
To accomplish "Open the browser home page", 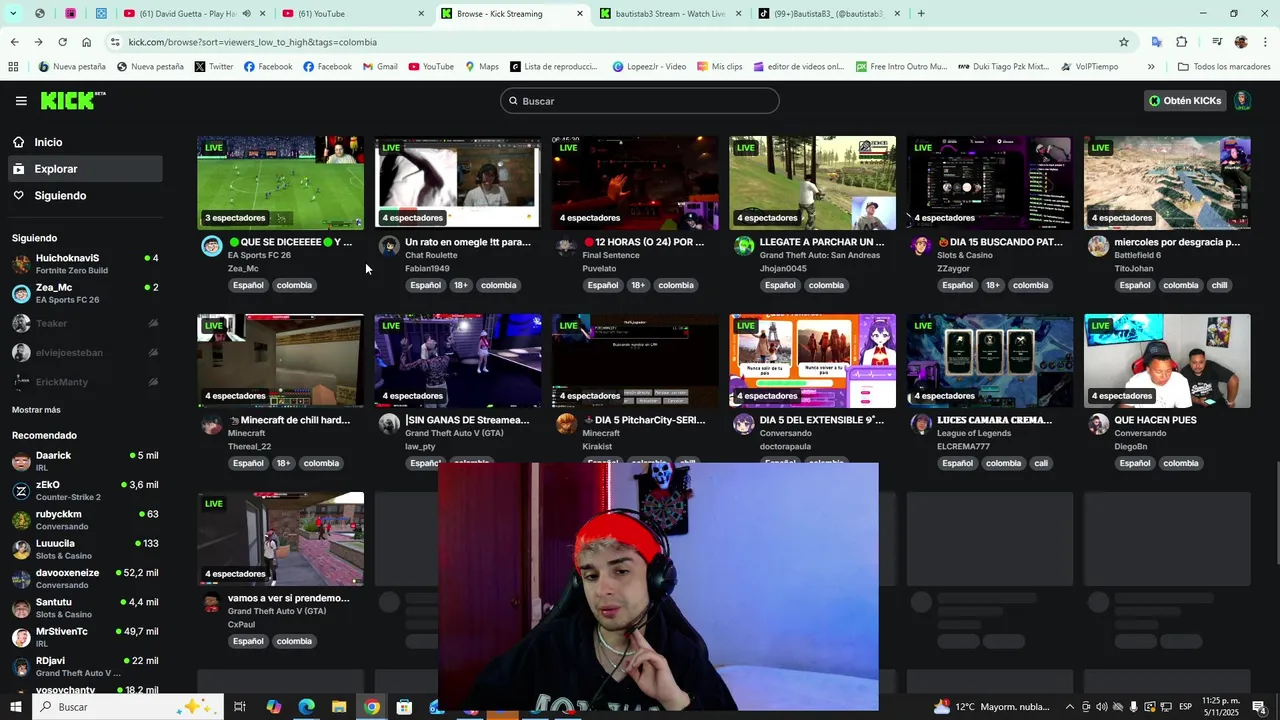I will (x=86, y=42).
